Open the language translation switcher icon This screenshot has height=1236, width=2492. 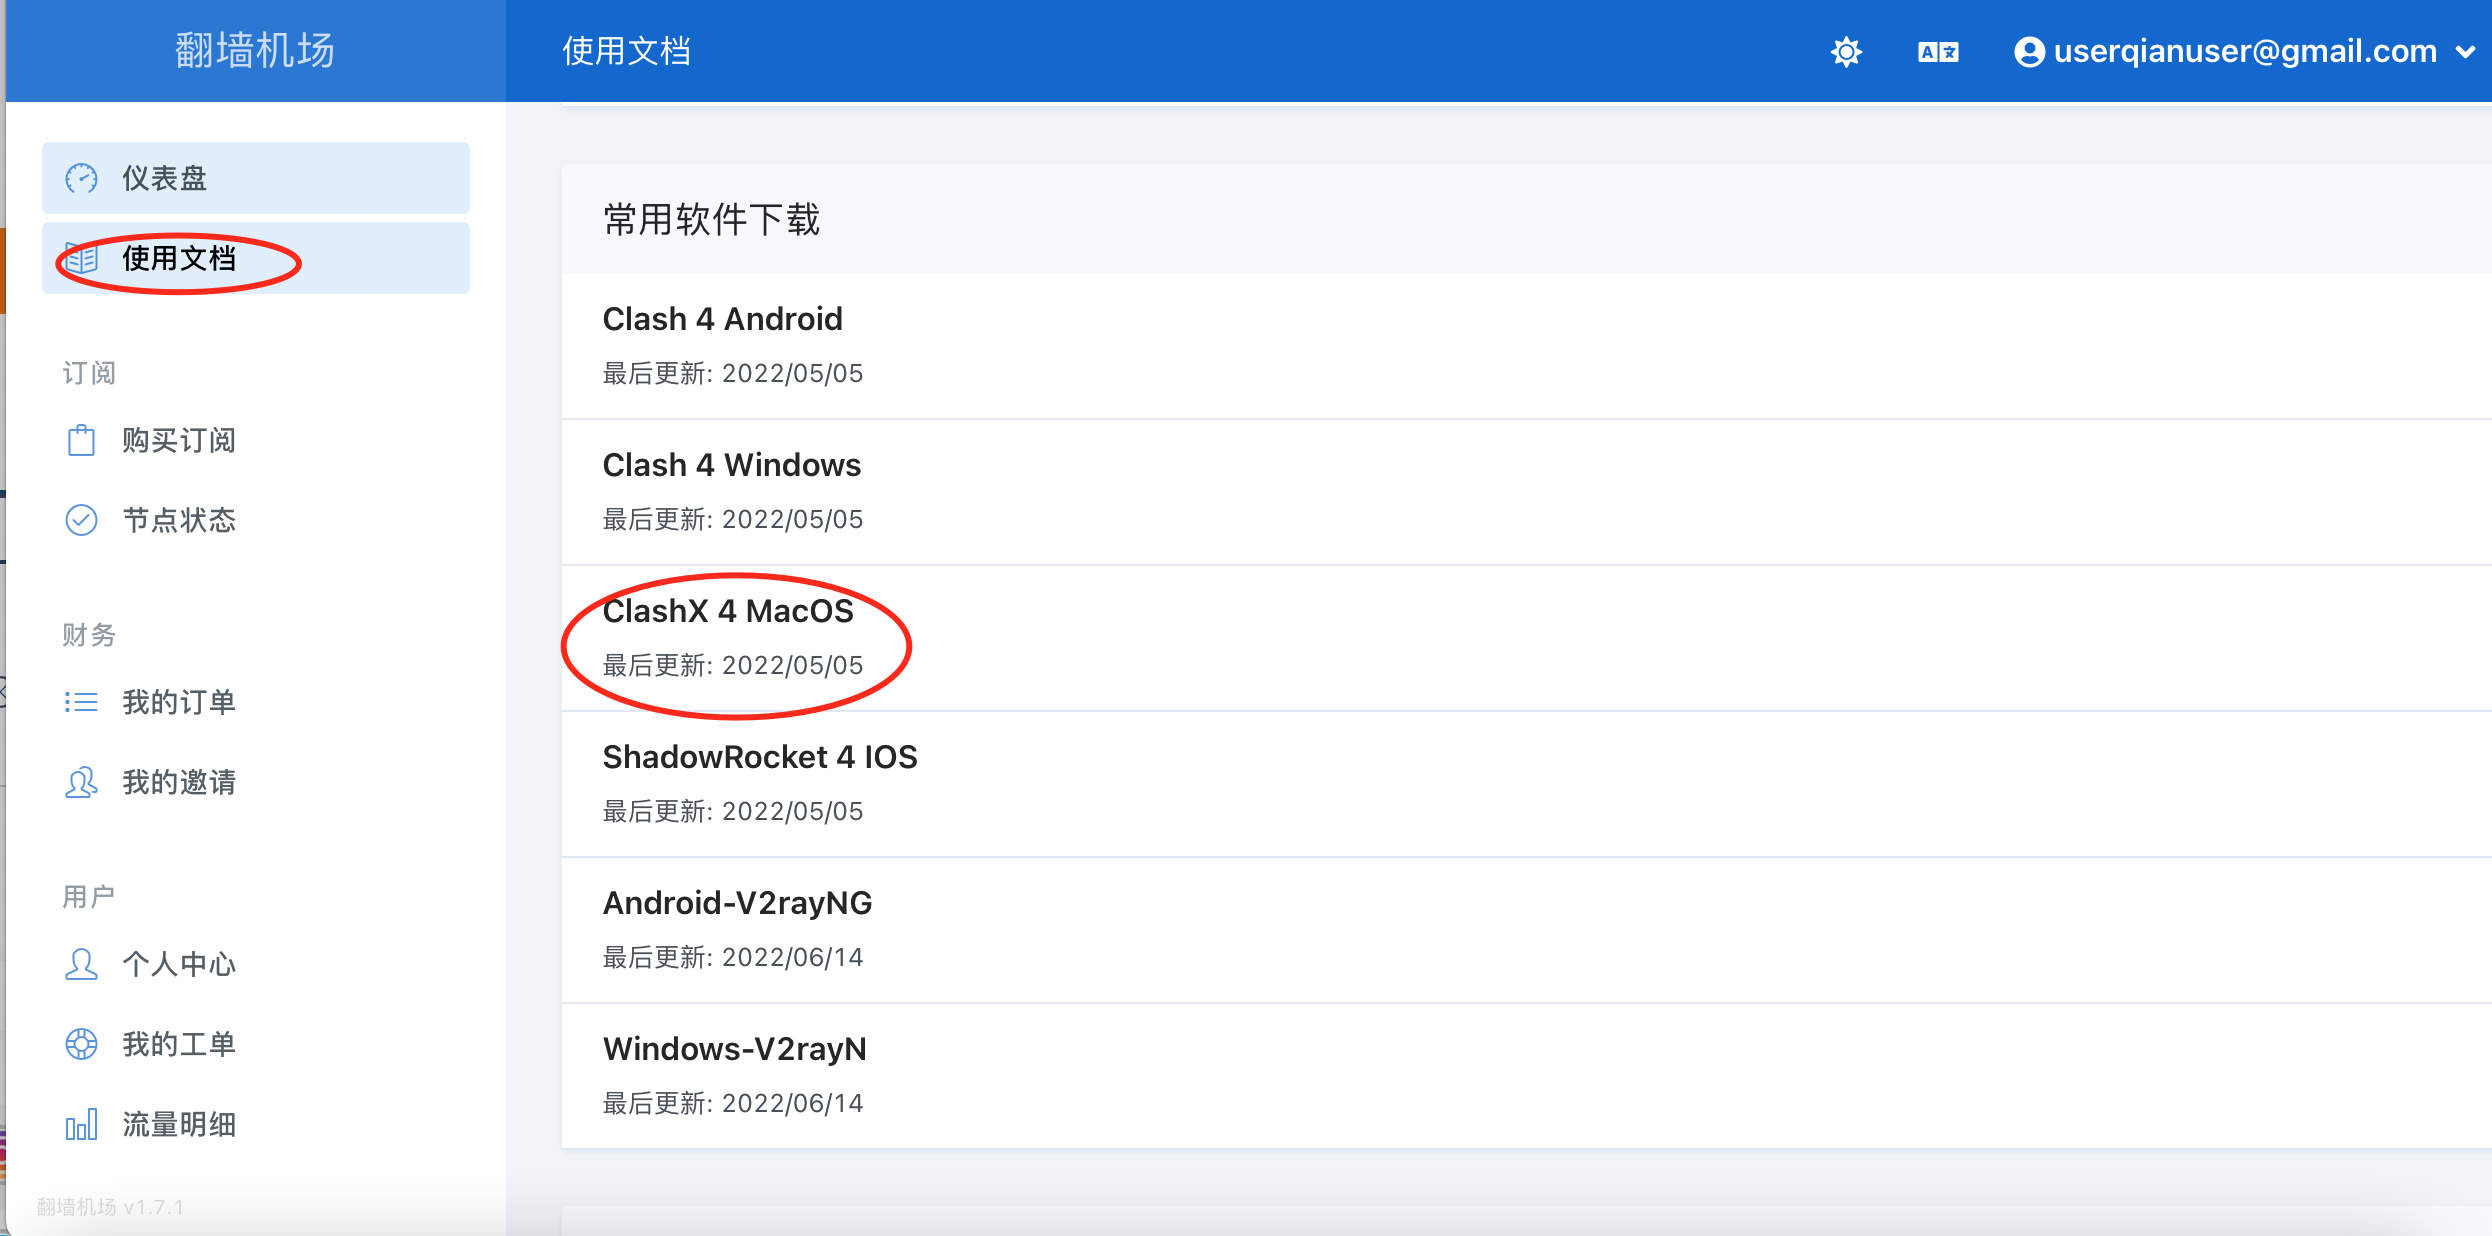tap(1938, 52)
